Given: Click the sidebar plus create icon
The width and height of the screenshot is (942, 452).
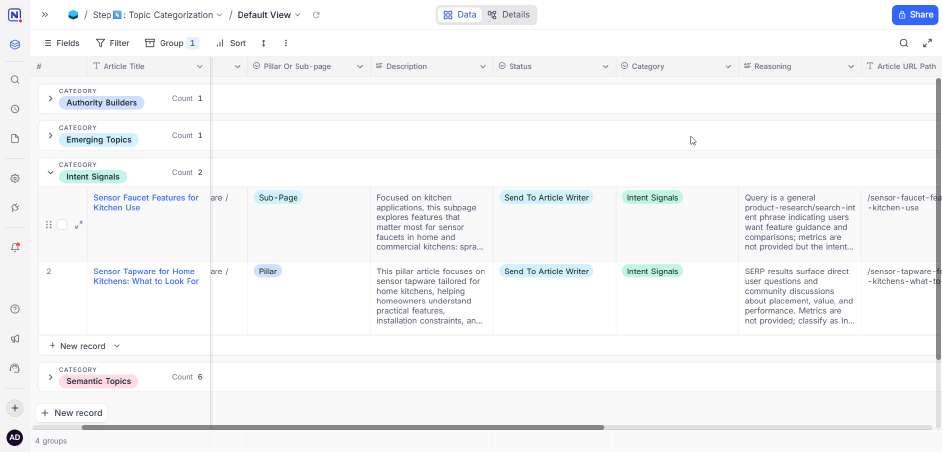Looking at the screenshot, I should tap(15, 408).
